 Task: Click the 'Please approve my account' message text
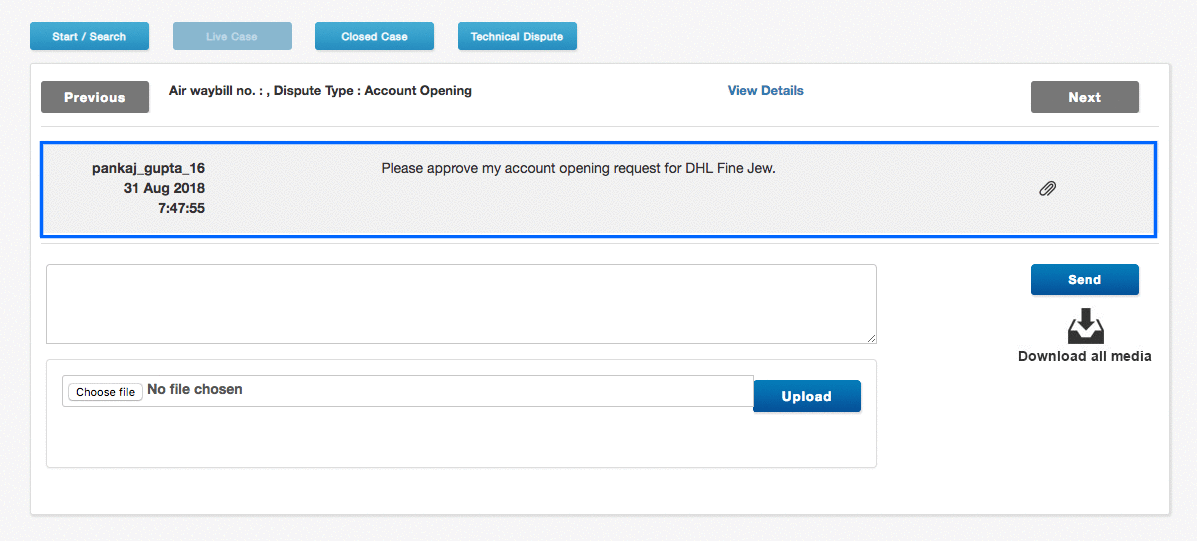(578, 169)
